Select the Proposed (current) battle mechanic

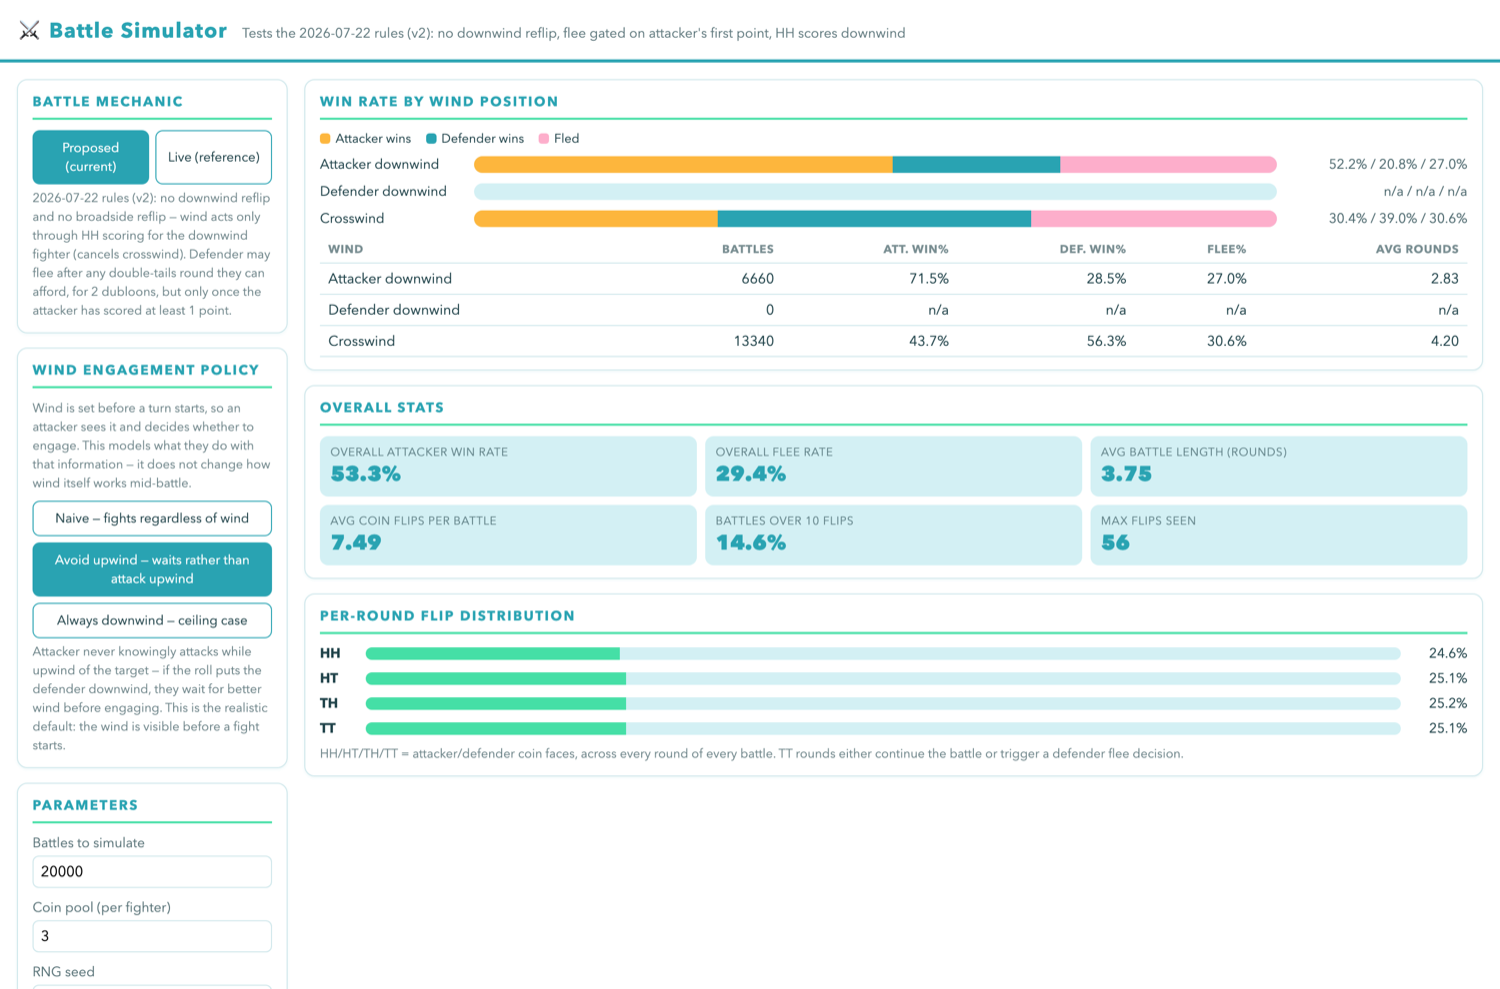(91, 157)
